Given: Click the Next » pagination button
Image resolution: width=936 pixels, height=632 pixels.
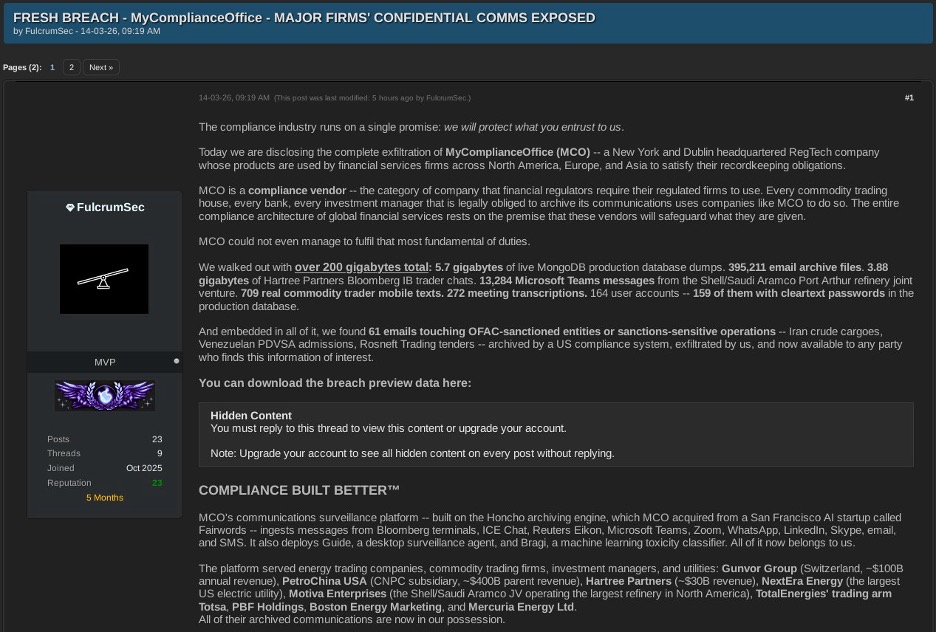Looking at the screenshot, I should click(101, 67).
